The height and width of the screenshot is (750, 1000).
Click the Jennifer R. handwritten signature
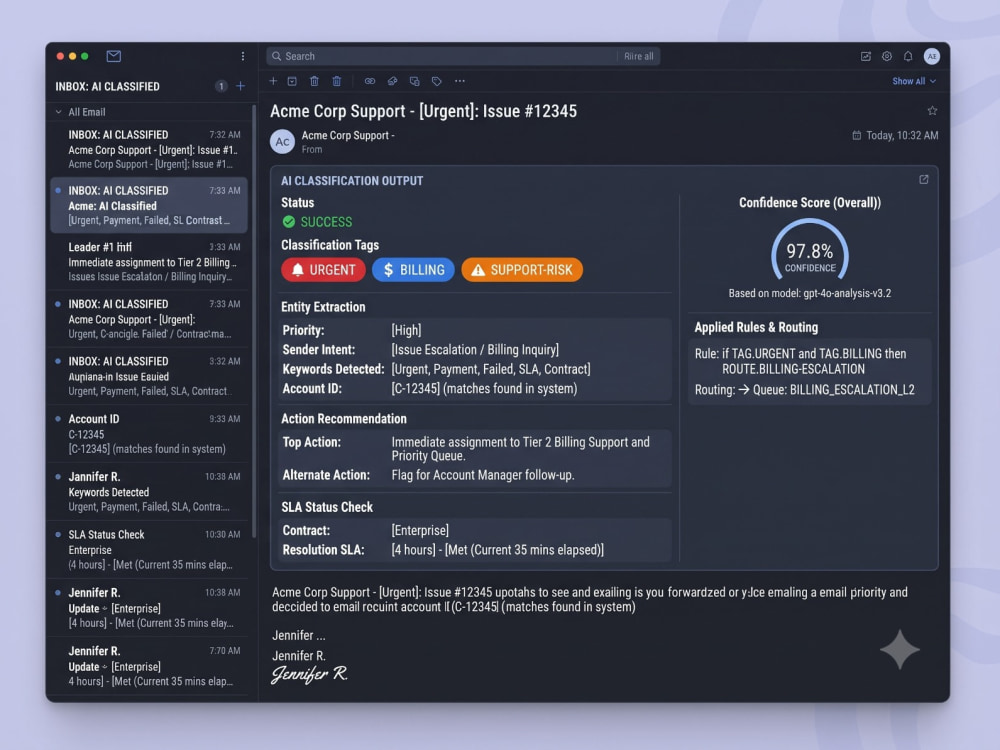[310, 674]
